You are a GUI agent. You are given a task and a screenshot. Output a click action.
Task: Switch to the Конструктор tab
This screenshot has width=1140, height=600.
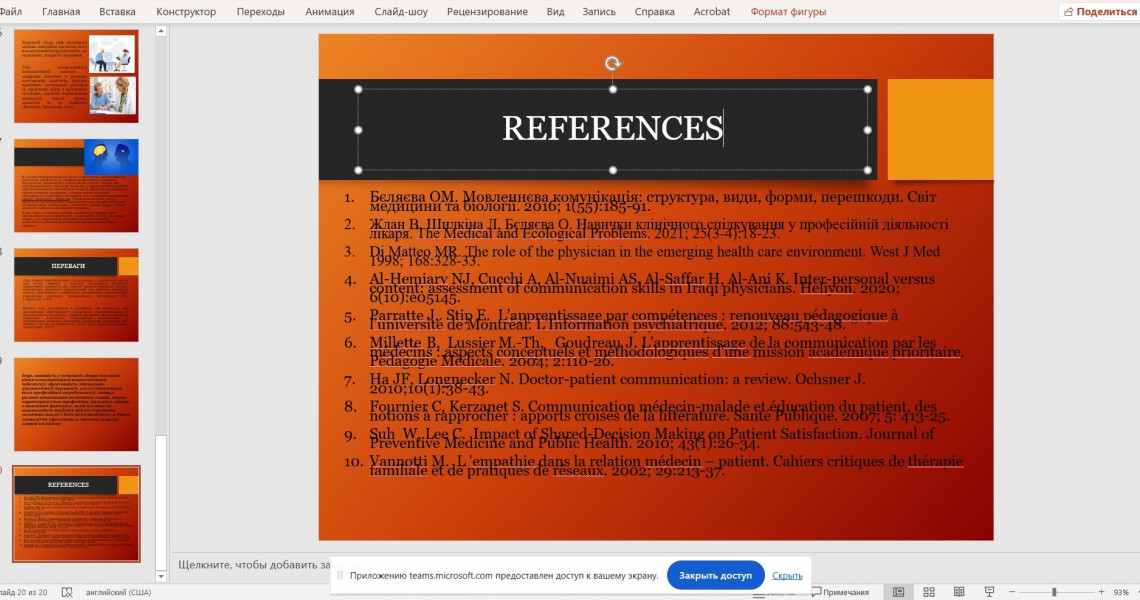click(x=186, y=12)
